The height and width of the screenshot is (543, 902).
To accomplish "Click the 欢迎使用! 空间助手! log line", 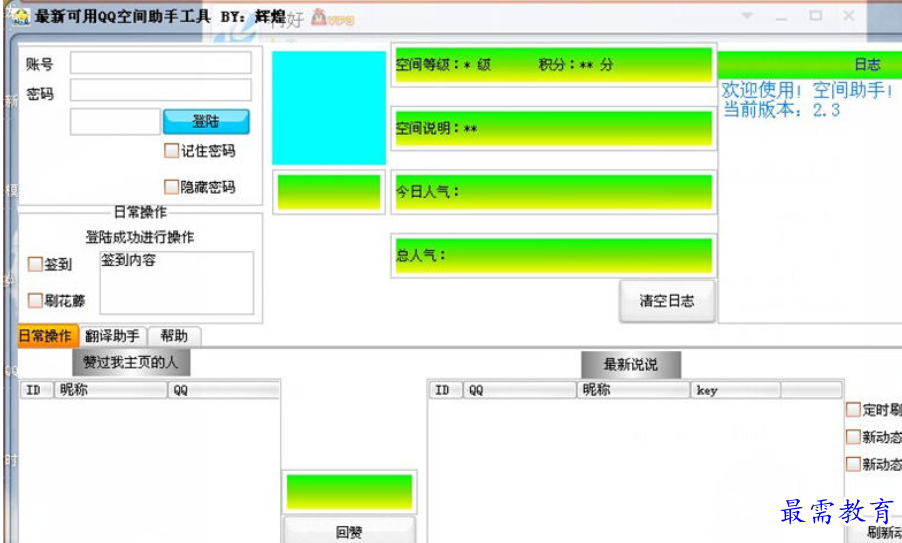I will tap(807, 90).
